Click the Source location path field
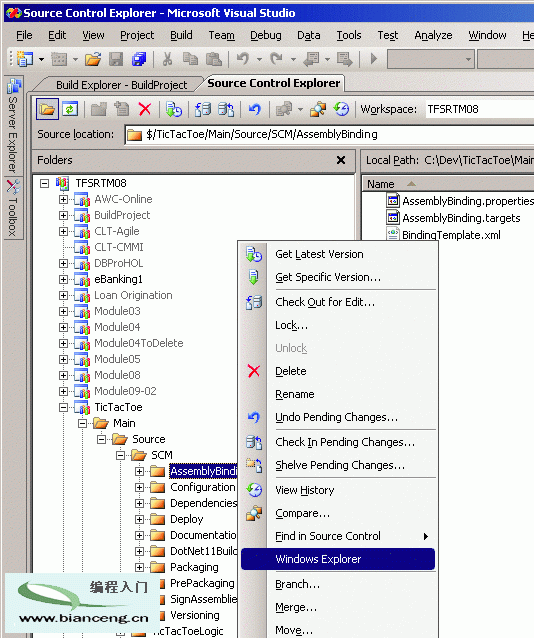Screen dimensions: 534x638 [329, 135]
